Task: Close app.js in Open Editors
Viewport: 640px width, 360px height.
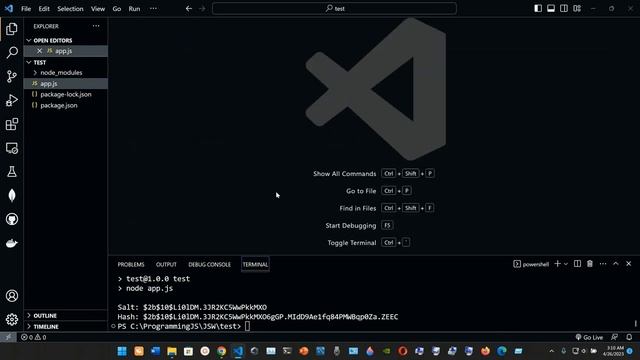Action: 39,51
